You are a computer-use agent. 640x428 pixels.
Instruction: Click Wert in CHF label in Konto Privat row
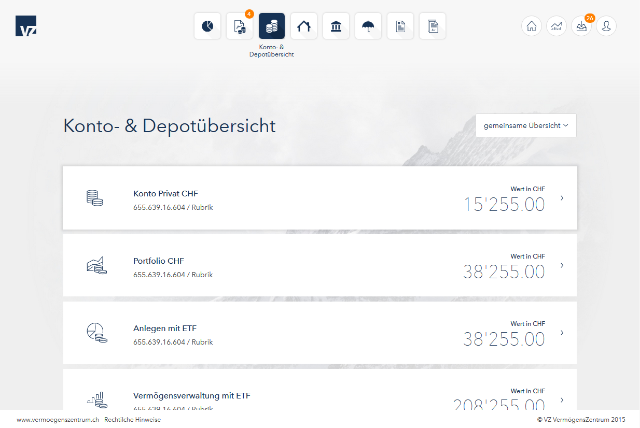tap(528, 188)
